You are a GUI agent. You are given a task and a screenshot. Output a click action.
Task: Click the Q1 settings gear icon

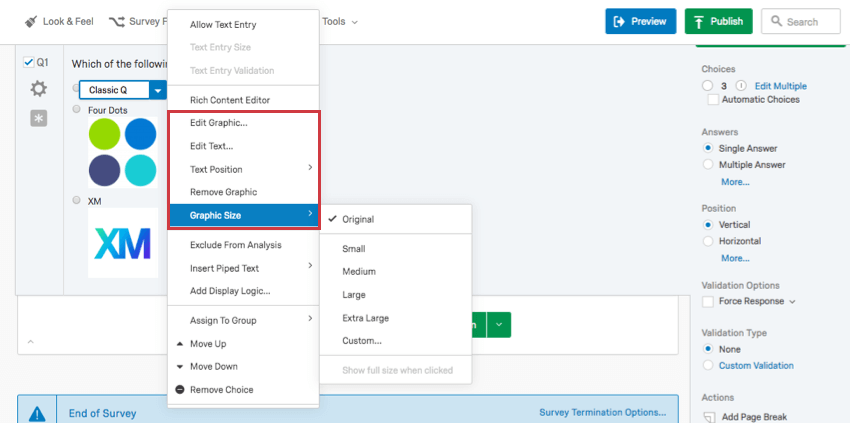pos(38,89)
